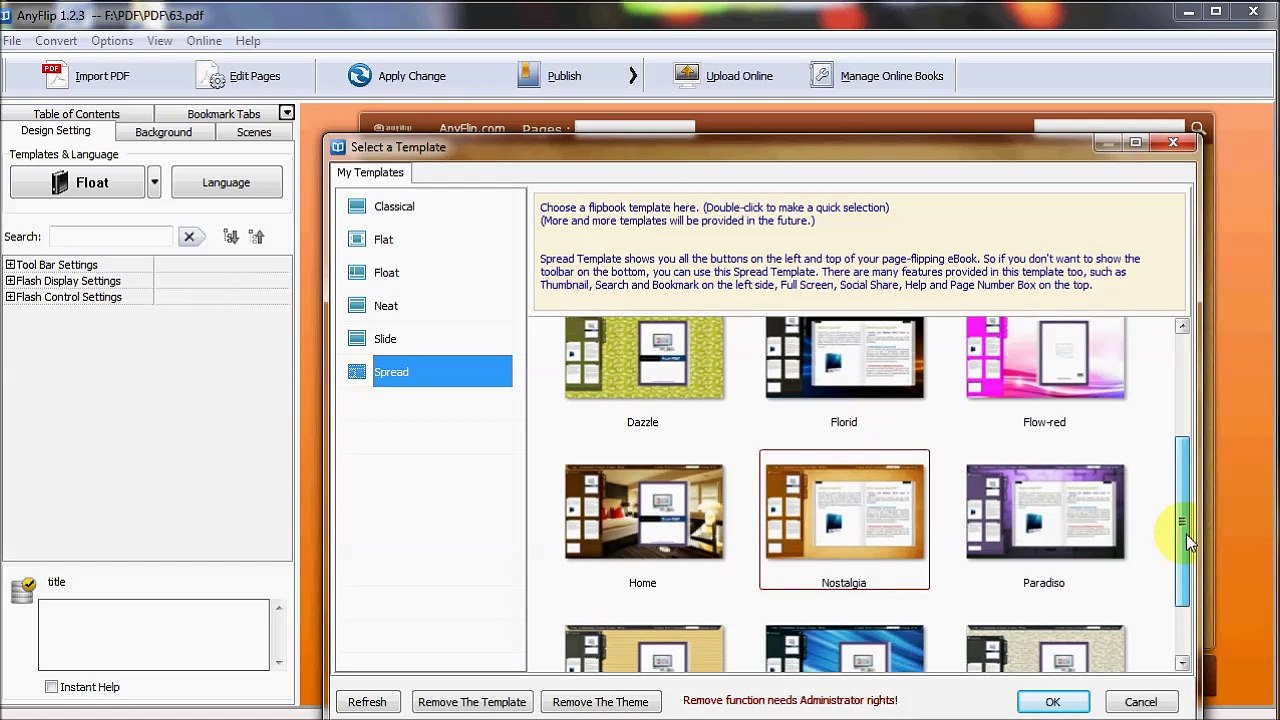Click Remove The Theme button
Screen dimensions: 1280x720
[600, 702]
